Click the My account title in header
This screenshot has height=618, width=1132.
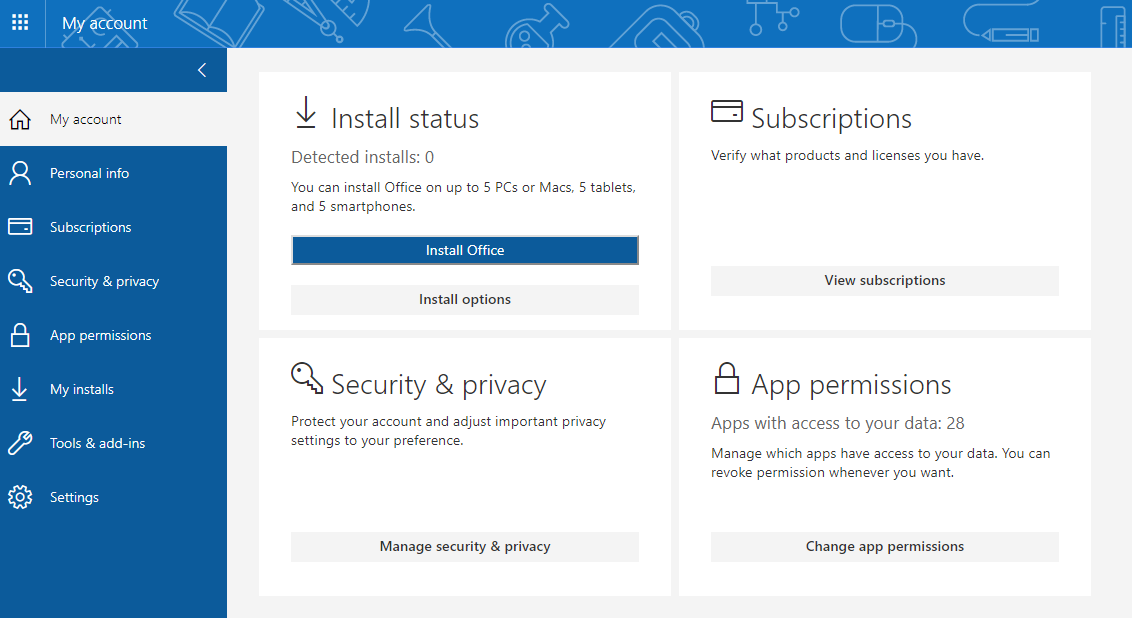click(x=105, y=23)
